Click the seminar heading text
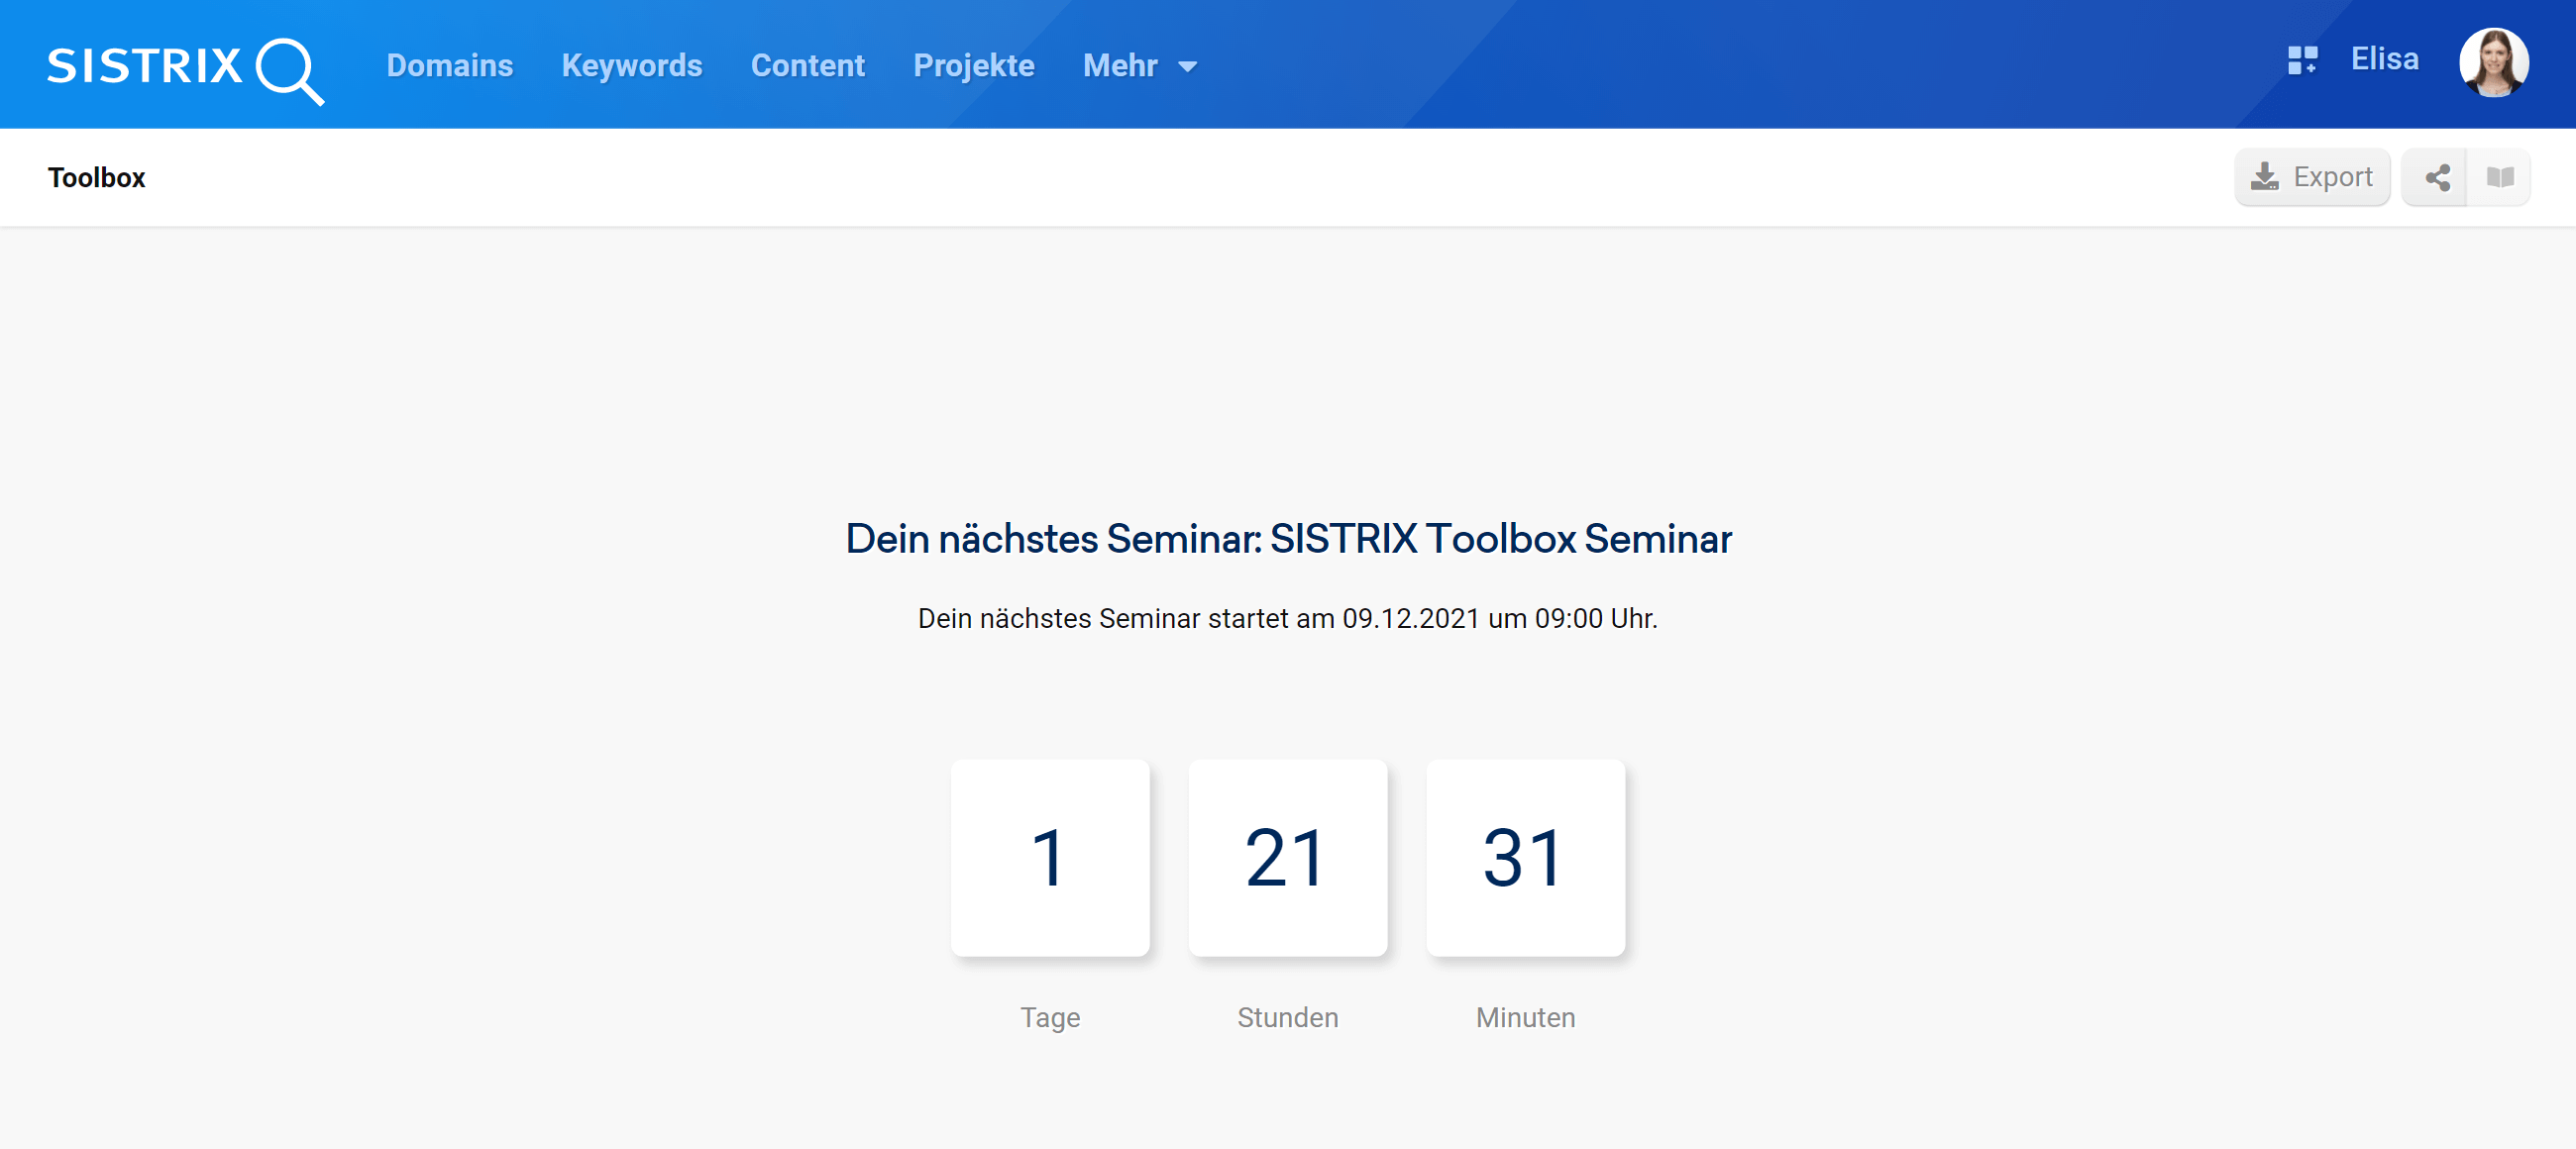This screenshot has width=2576, height=1149. click(x=1288, y=539)
